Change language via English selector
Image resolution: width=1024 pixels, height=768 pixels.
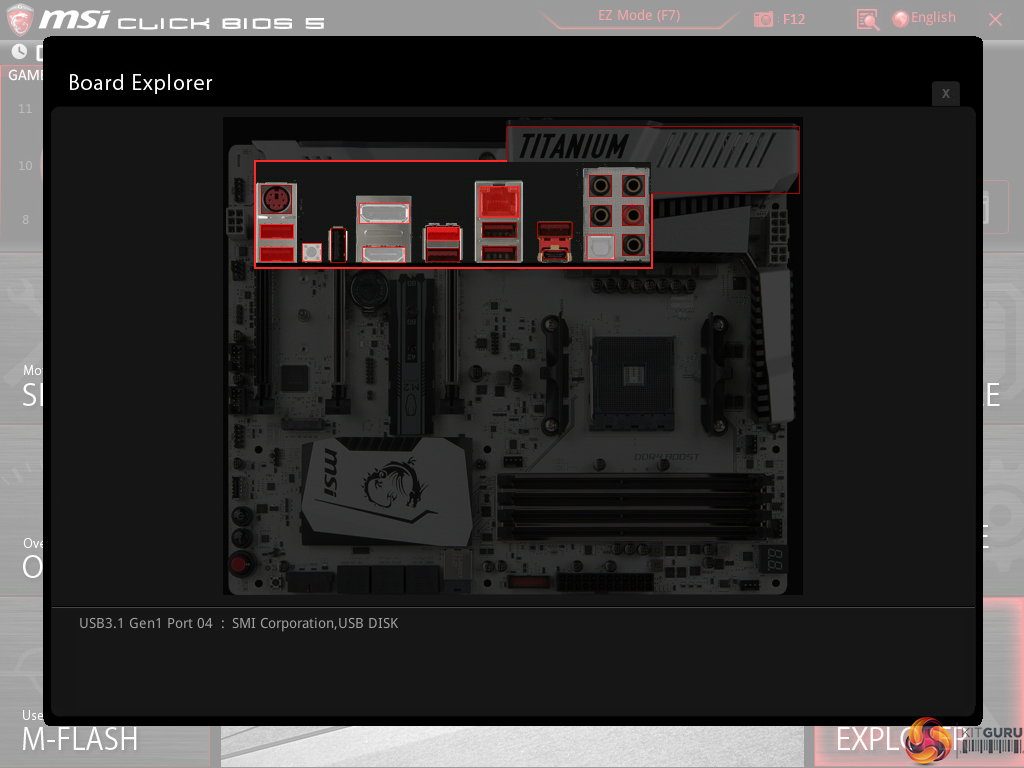point(925,18)
